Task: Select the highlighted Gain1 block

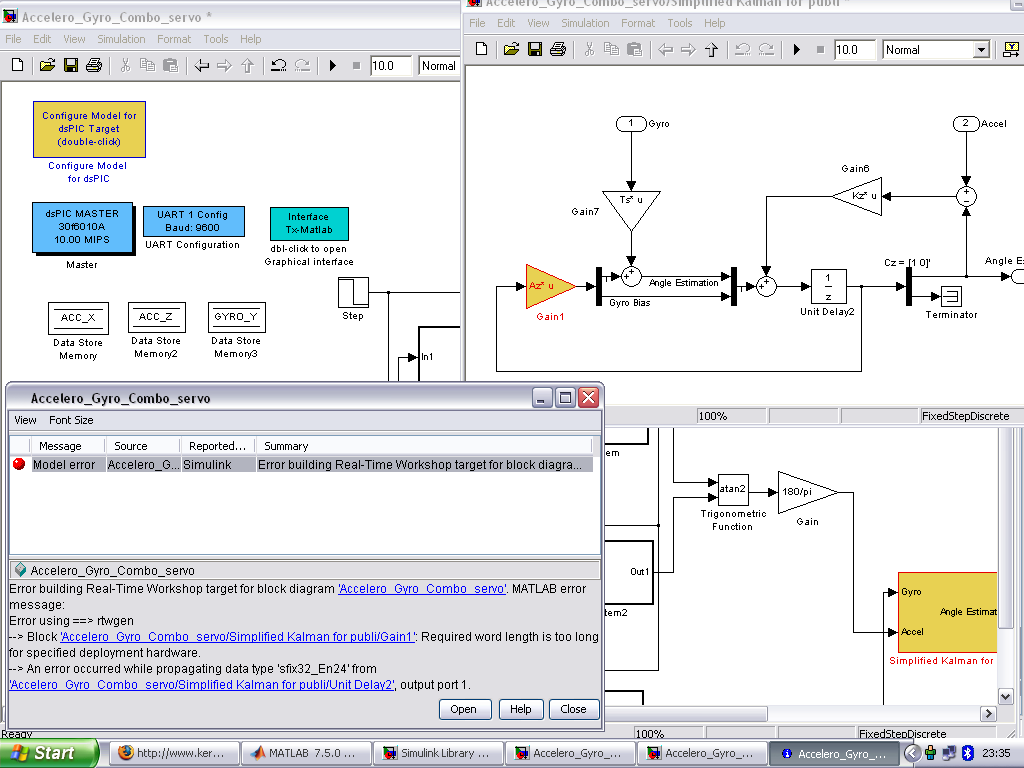Action: [550, 286]
